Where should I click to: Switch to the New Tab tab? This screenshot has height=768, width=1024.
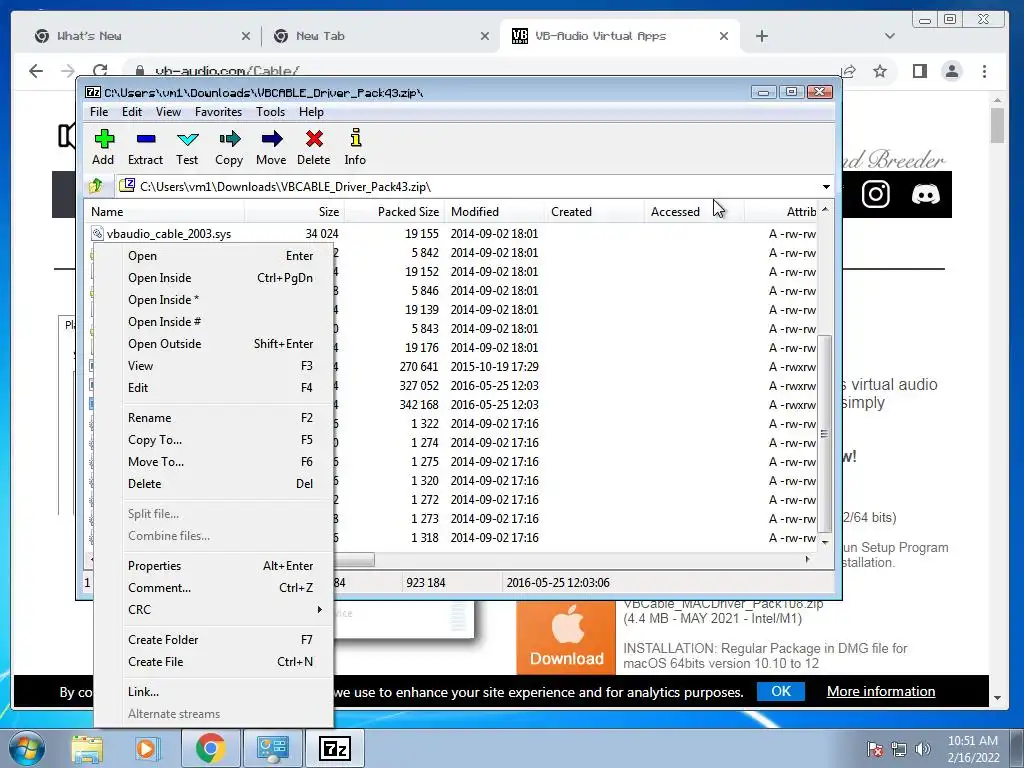point(381,36)
